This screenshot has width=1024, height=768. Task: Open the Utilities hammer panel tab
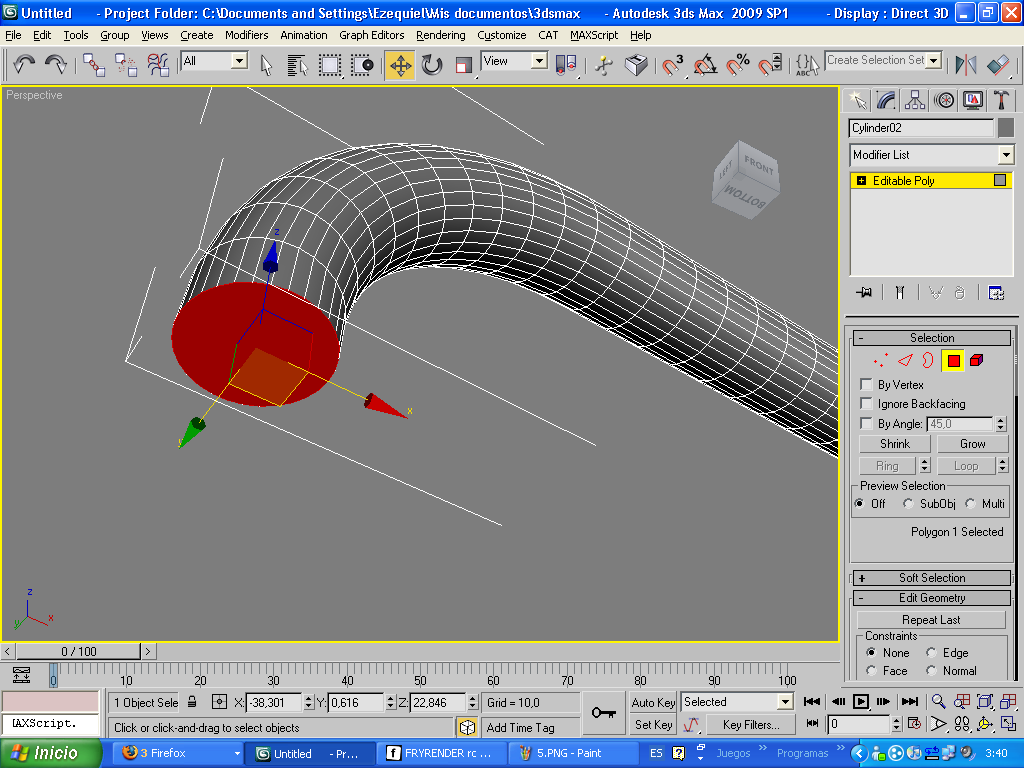(1001, 100)
